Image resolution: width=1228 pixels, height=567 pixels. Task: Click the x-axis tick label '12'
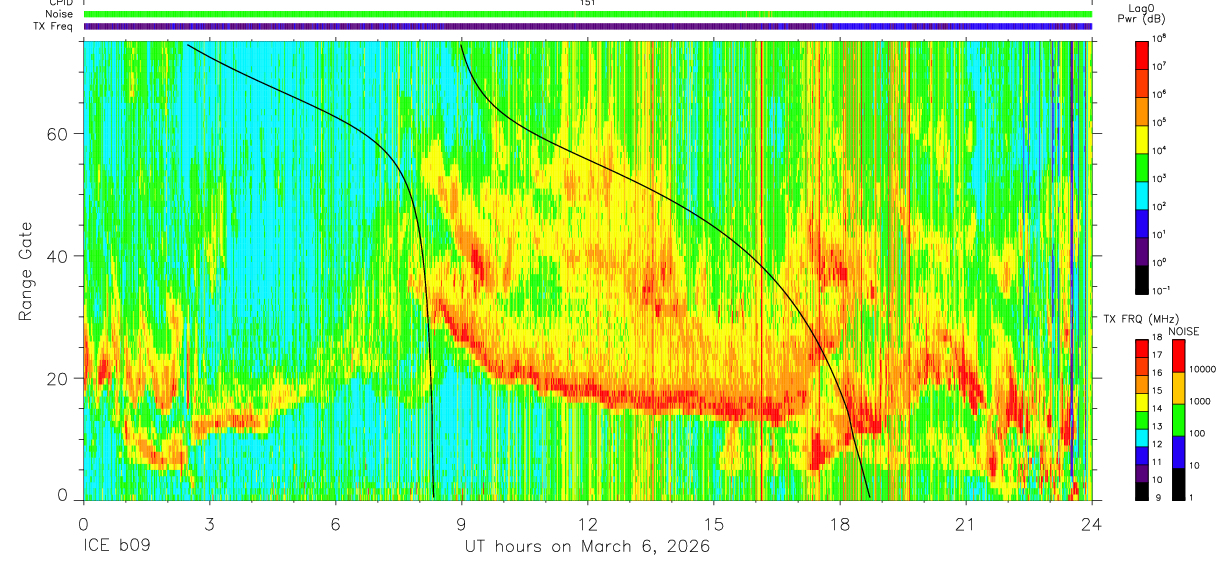pyautogui.click(x=587, y=524)
